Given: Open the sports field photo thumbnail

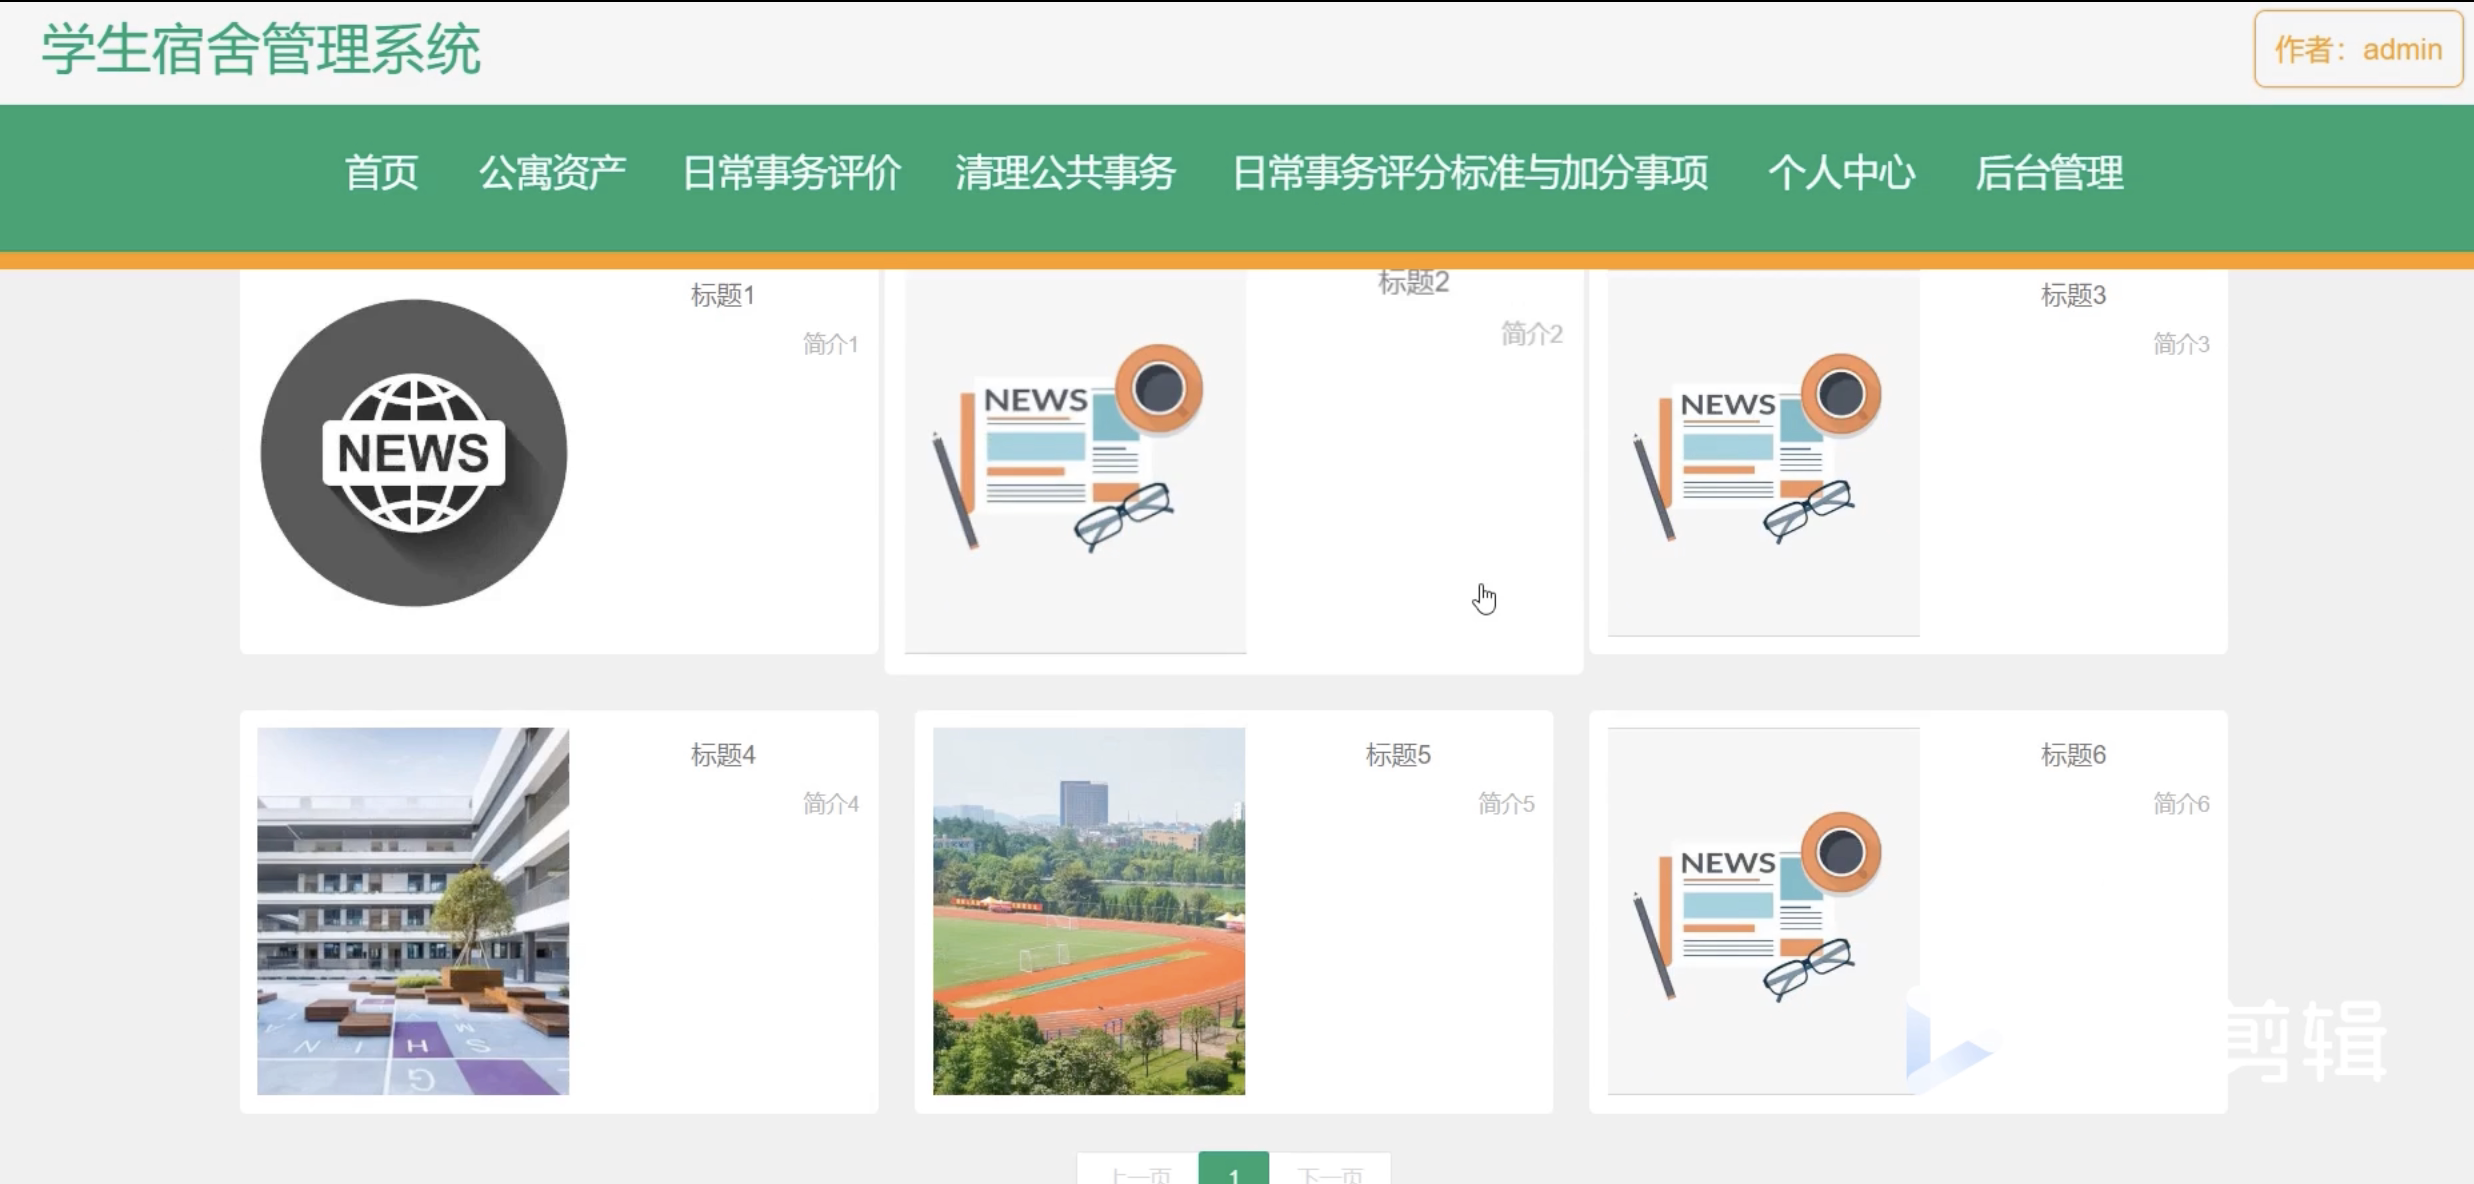Looking at the screenshot, I should point(1088,910).
